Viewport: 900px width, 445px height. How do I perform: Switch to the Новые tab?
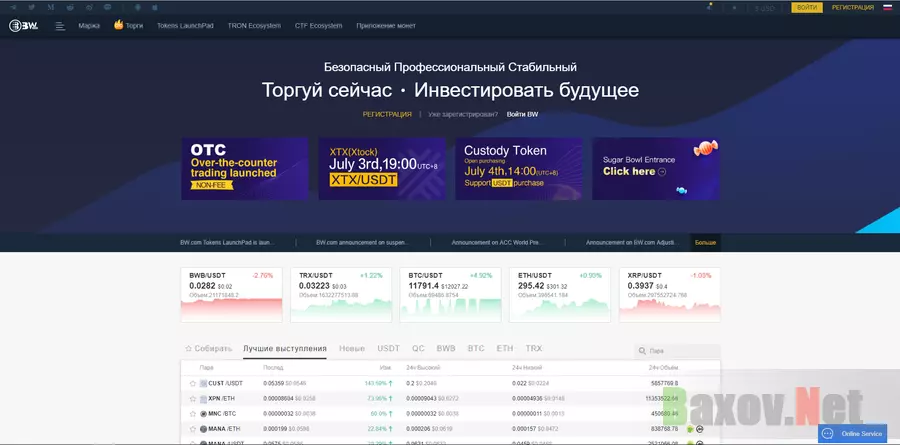point(352,349)
